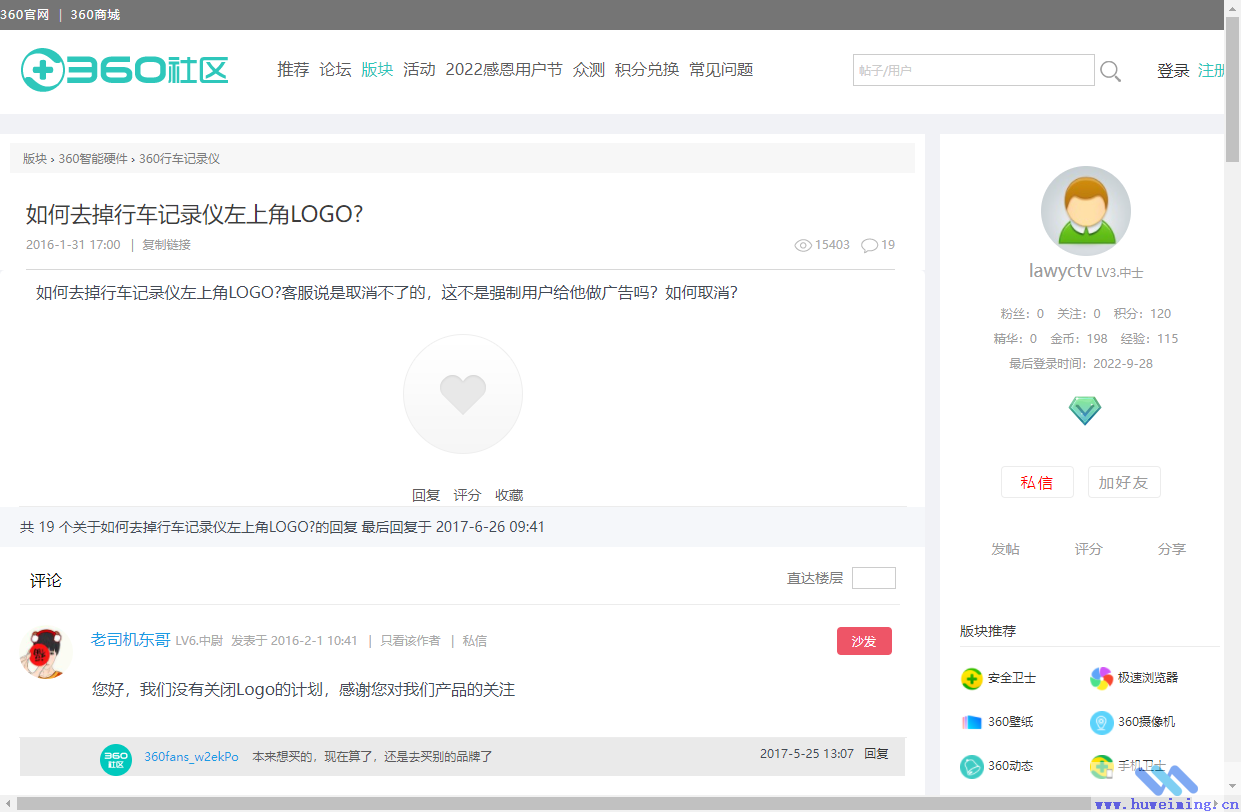1241x812 pixels.
Task: Go to the 活动 navigation tab
Action: [419, 70]
